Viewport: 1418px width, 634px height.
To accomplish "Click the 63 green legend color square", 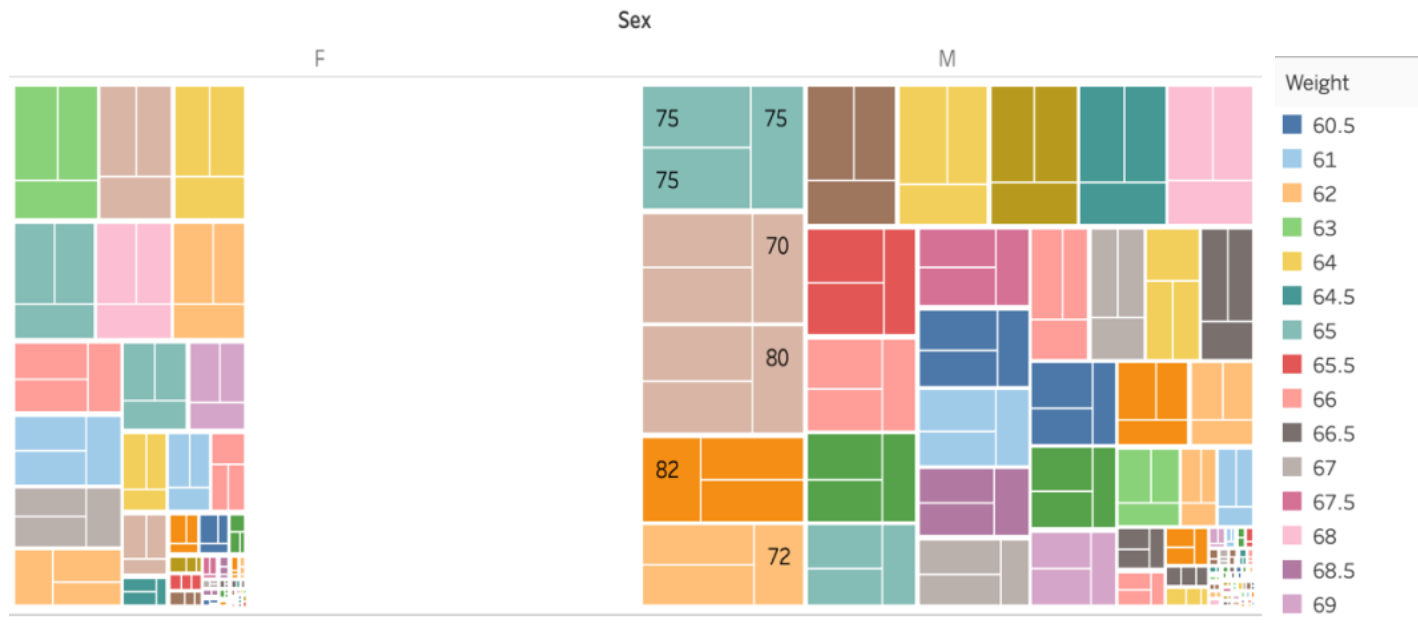I will click(x=1292, y=228).
